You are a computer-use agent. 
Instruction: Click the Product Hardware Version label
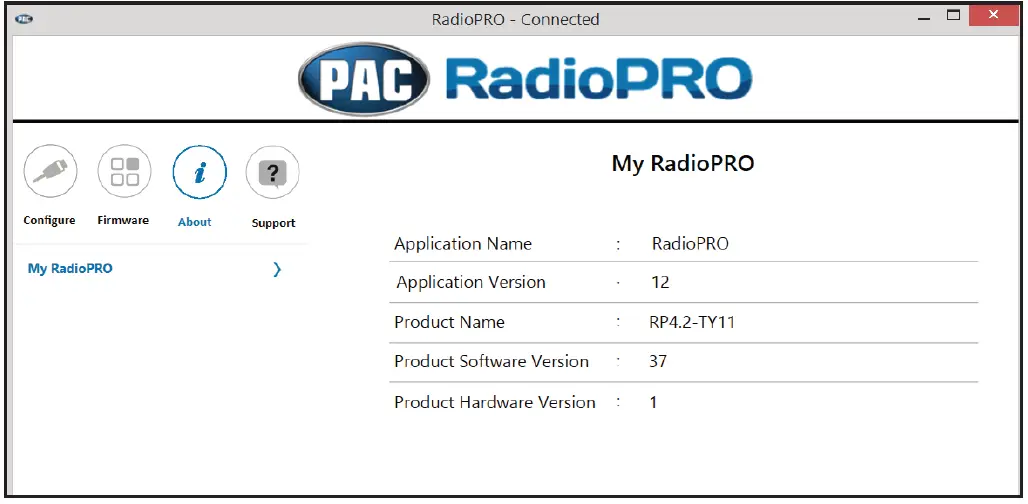pyautogui.click(x=494, y=402)
